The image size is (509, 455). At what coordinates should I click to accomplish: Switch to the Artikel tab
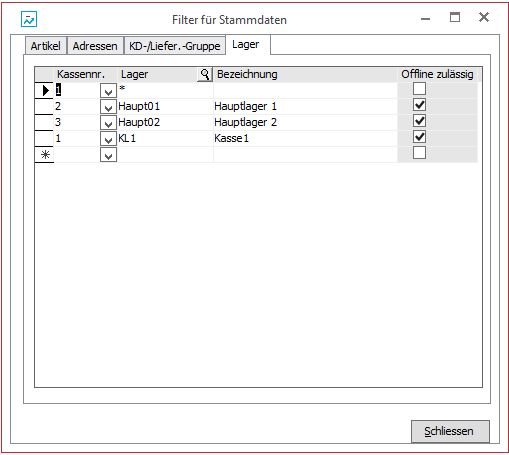[x=46, y=46]
